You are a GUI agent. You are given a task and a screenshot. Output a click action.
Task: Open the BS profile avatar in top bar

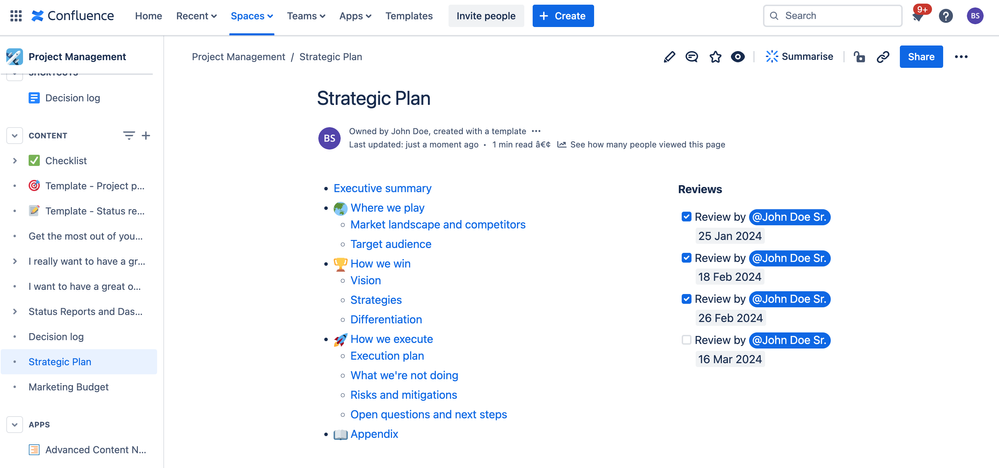point(975,16)
